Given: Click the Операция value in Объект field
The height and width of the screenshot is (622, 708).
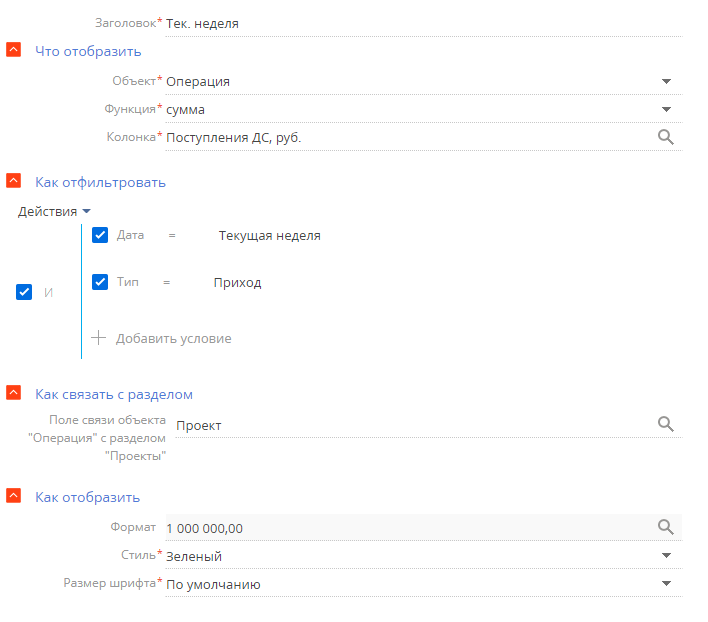Looking at the screenshot, I should 198,82.
